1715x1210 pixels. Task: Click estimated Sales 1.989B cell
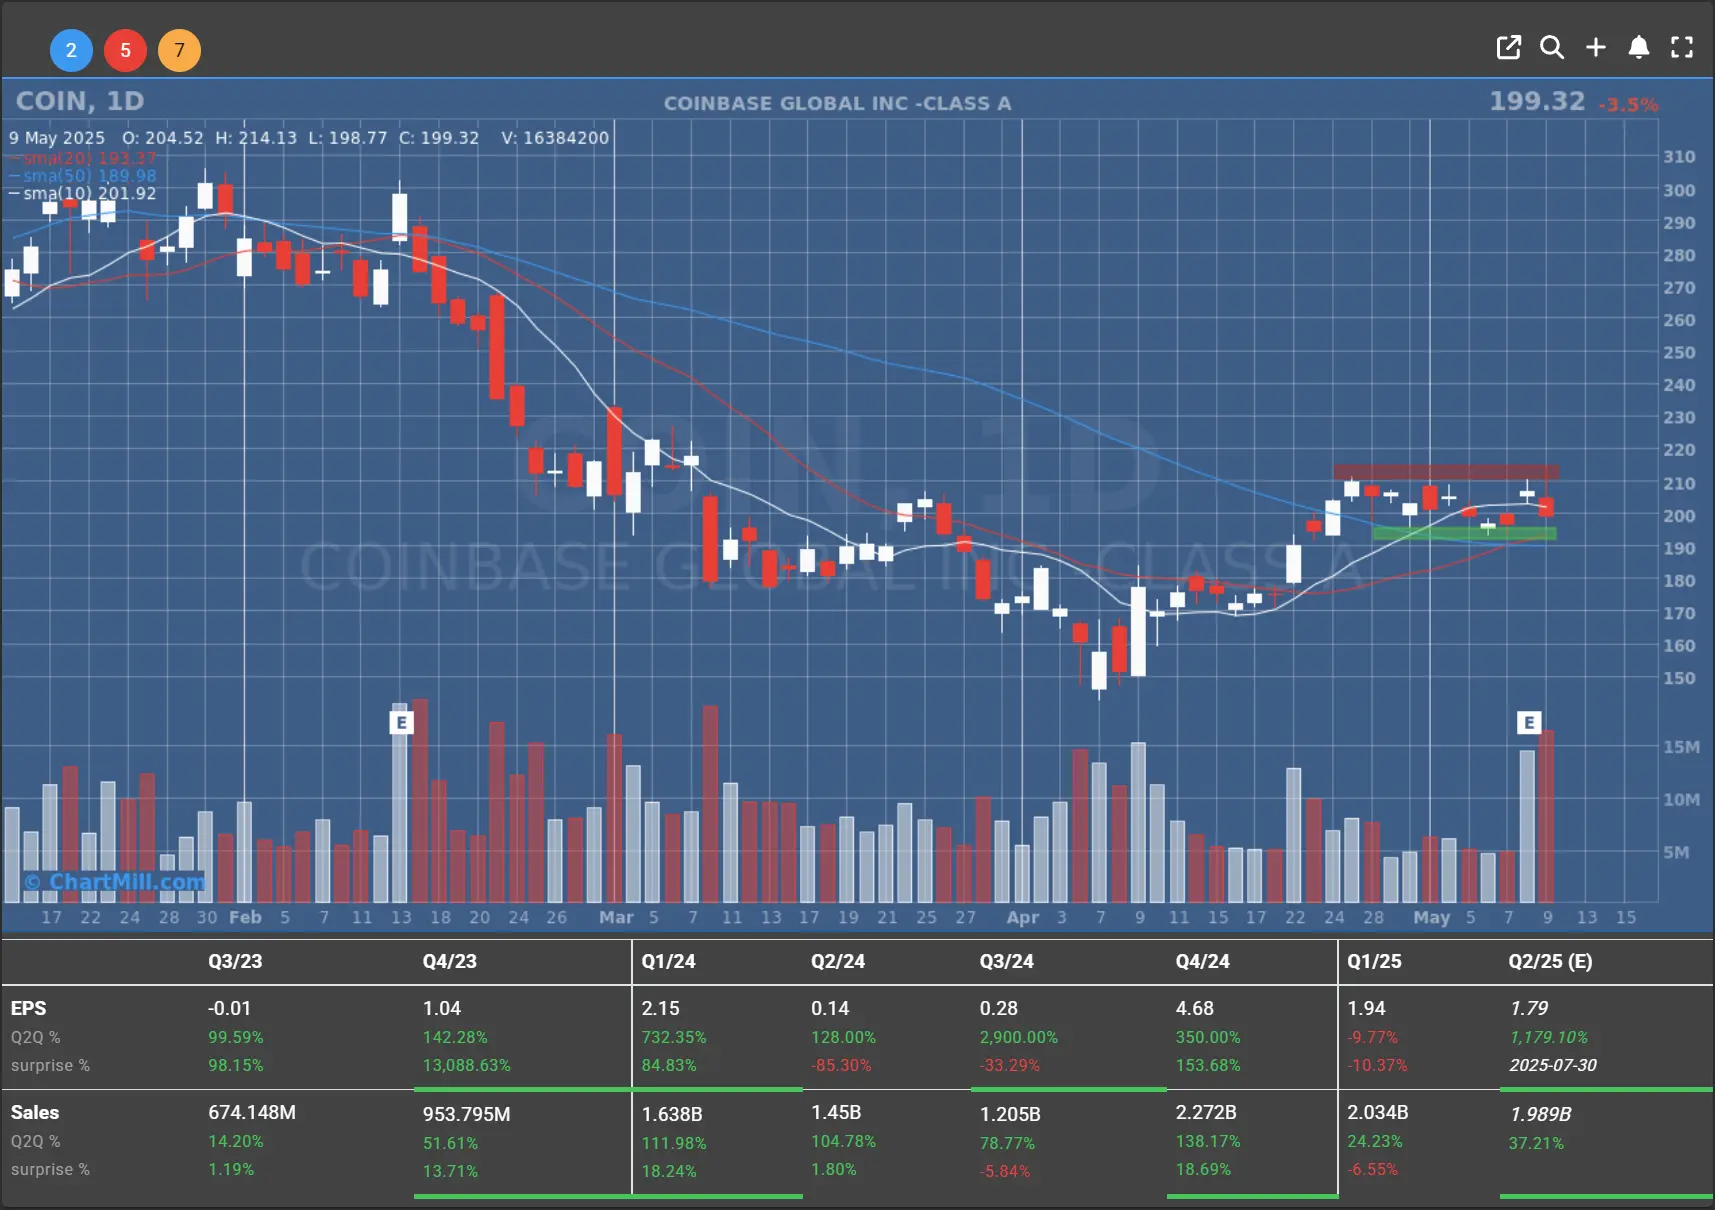click(x=1540, y=1114)
